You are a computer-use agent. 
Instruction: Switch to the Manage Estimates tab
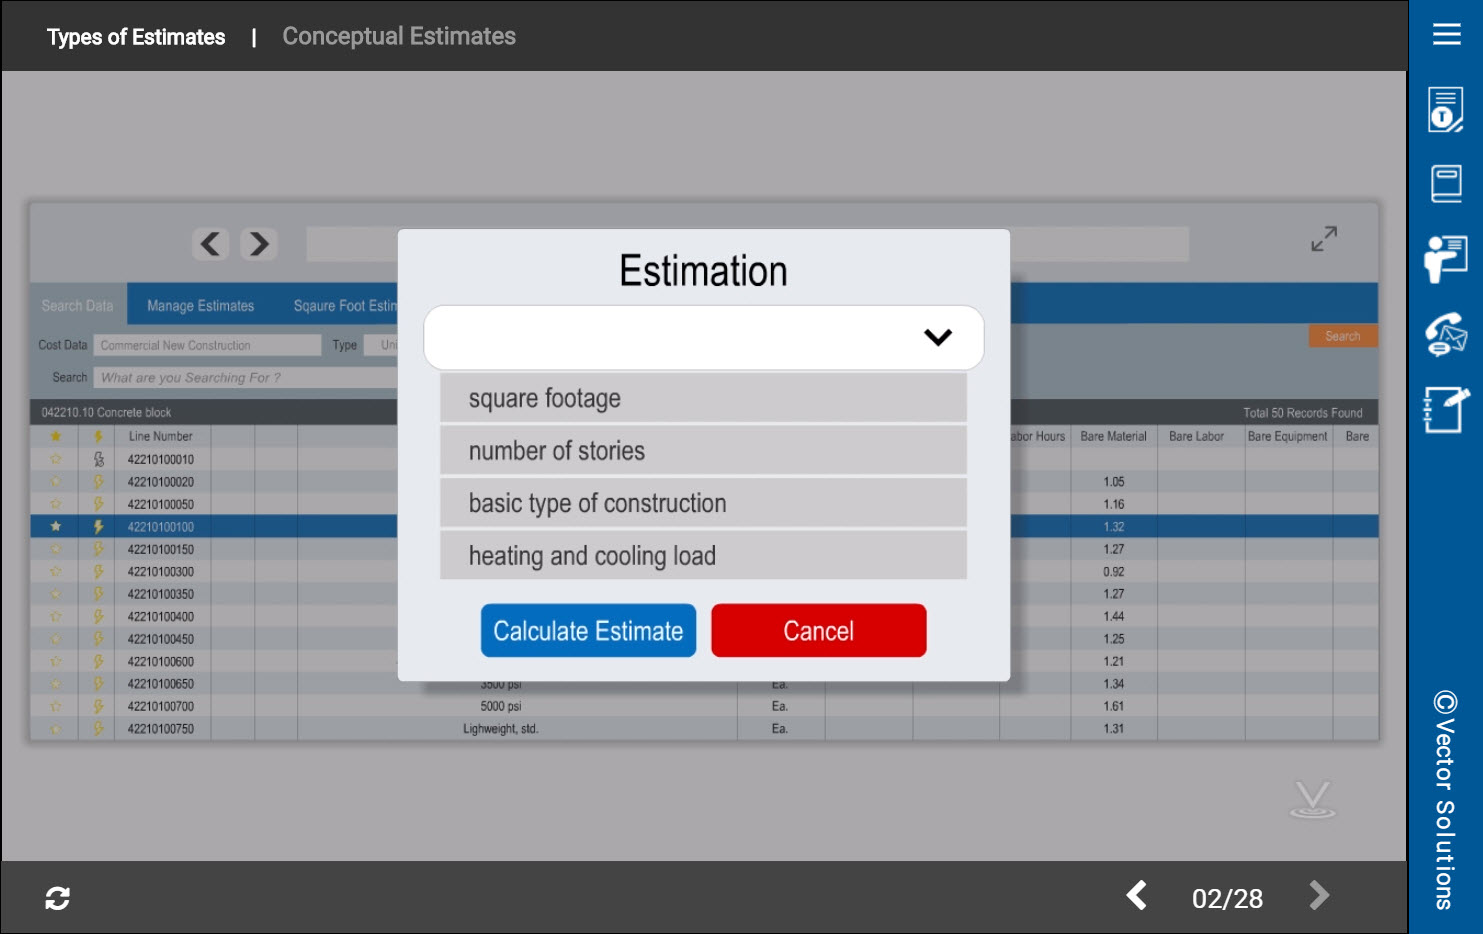pyautogui.click(x=200, y=306)
